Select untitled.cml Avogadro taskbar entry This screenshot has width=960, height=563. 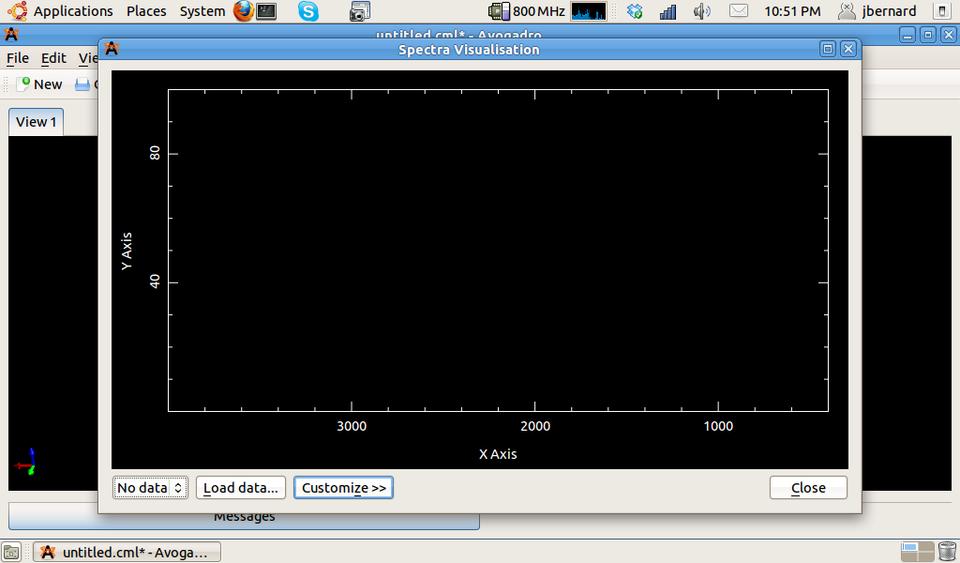click(x=126, y=552)
